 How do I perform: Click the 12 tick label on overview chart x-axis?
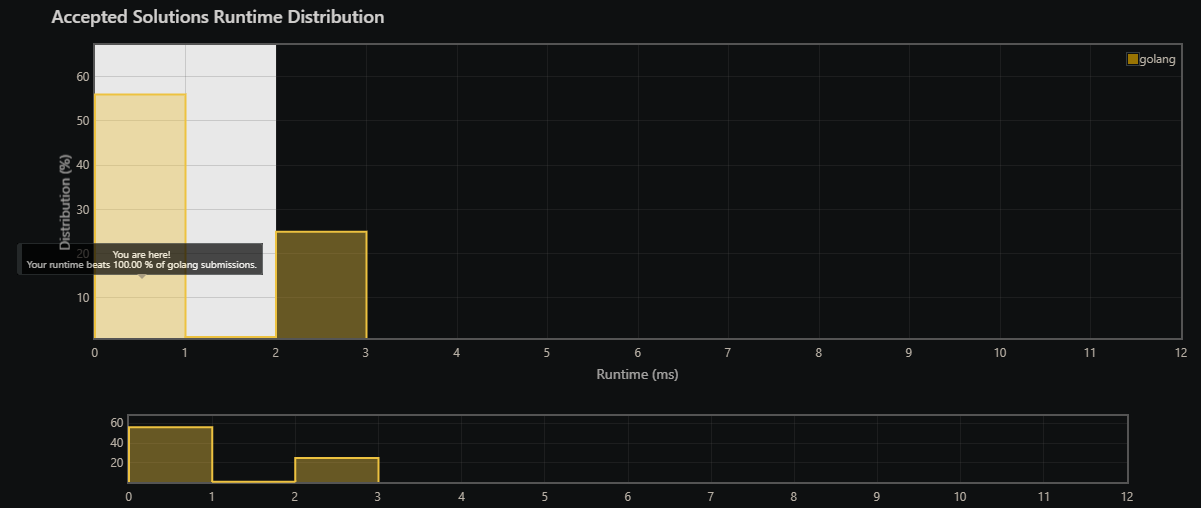(1127, 496)
